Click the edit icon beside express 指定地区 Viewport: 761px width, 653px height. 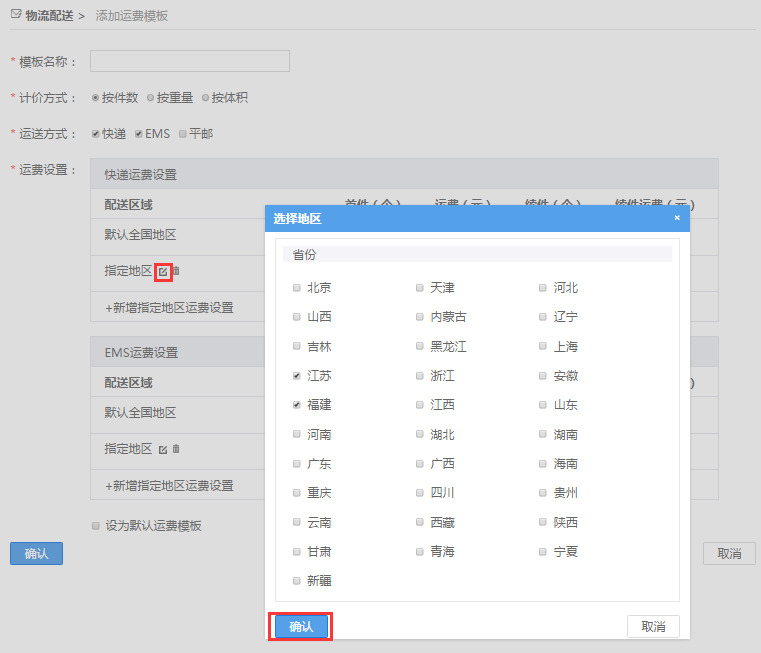point(163,271)
